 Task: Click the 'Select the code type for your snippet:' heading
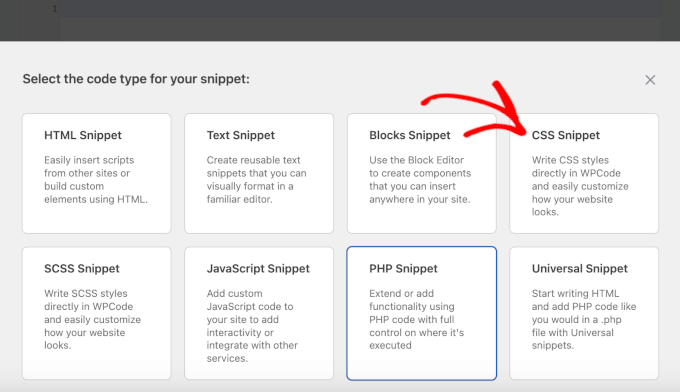tap(136, 79)
